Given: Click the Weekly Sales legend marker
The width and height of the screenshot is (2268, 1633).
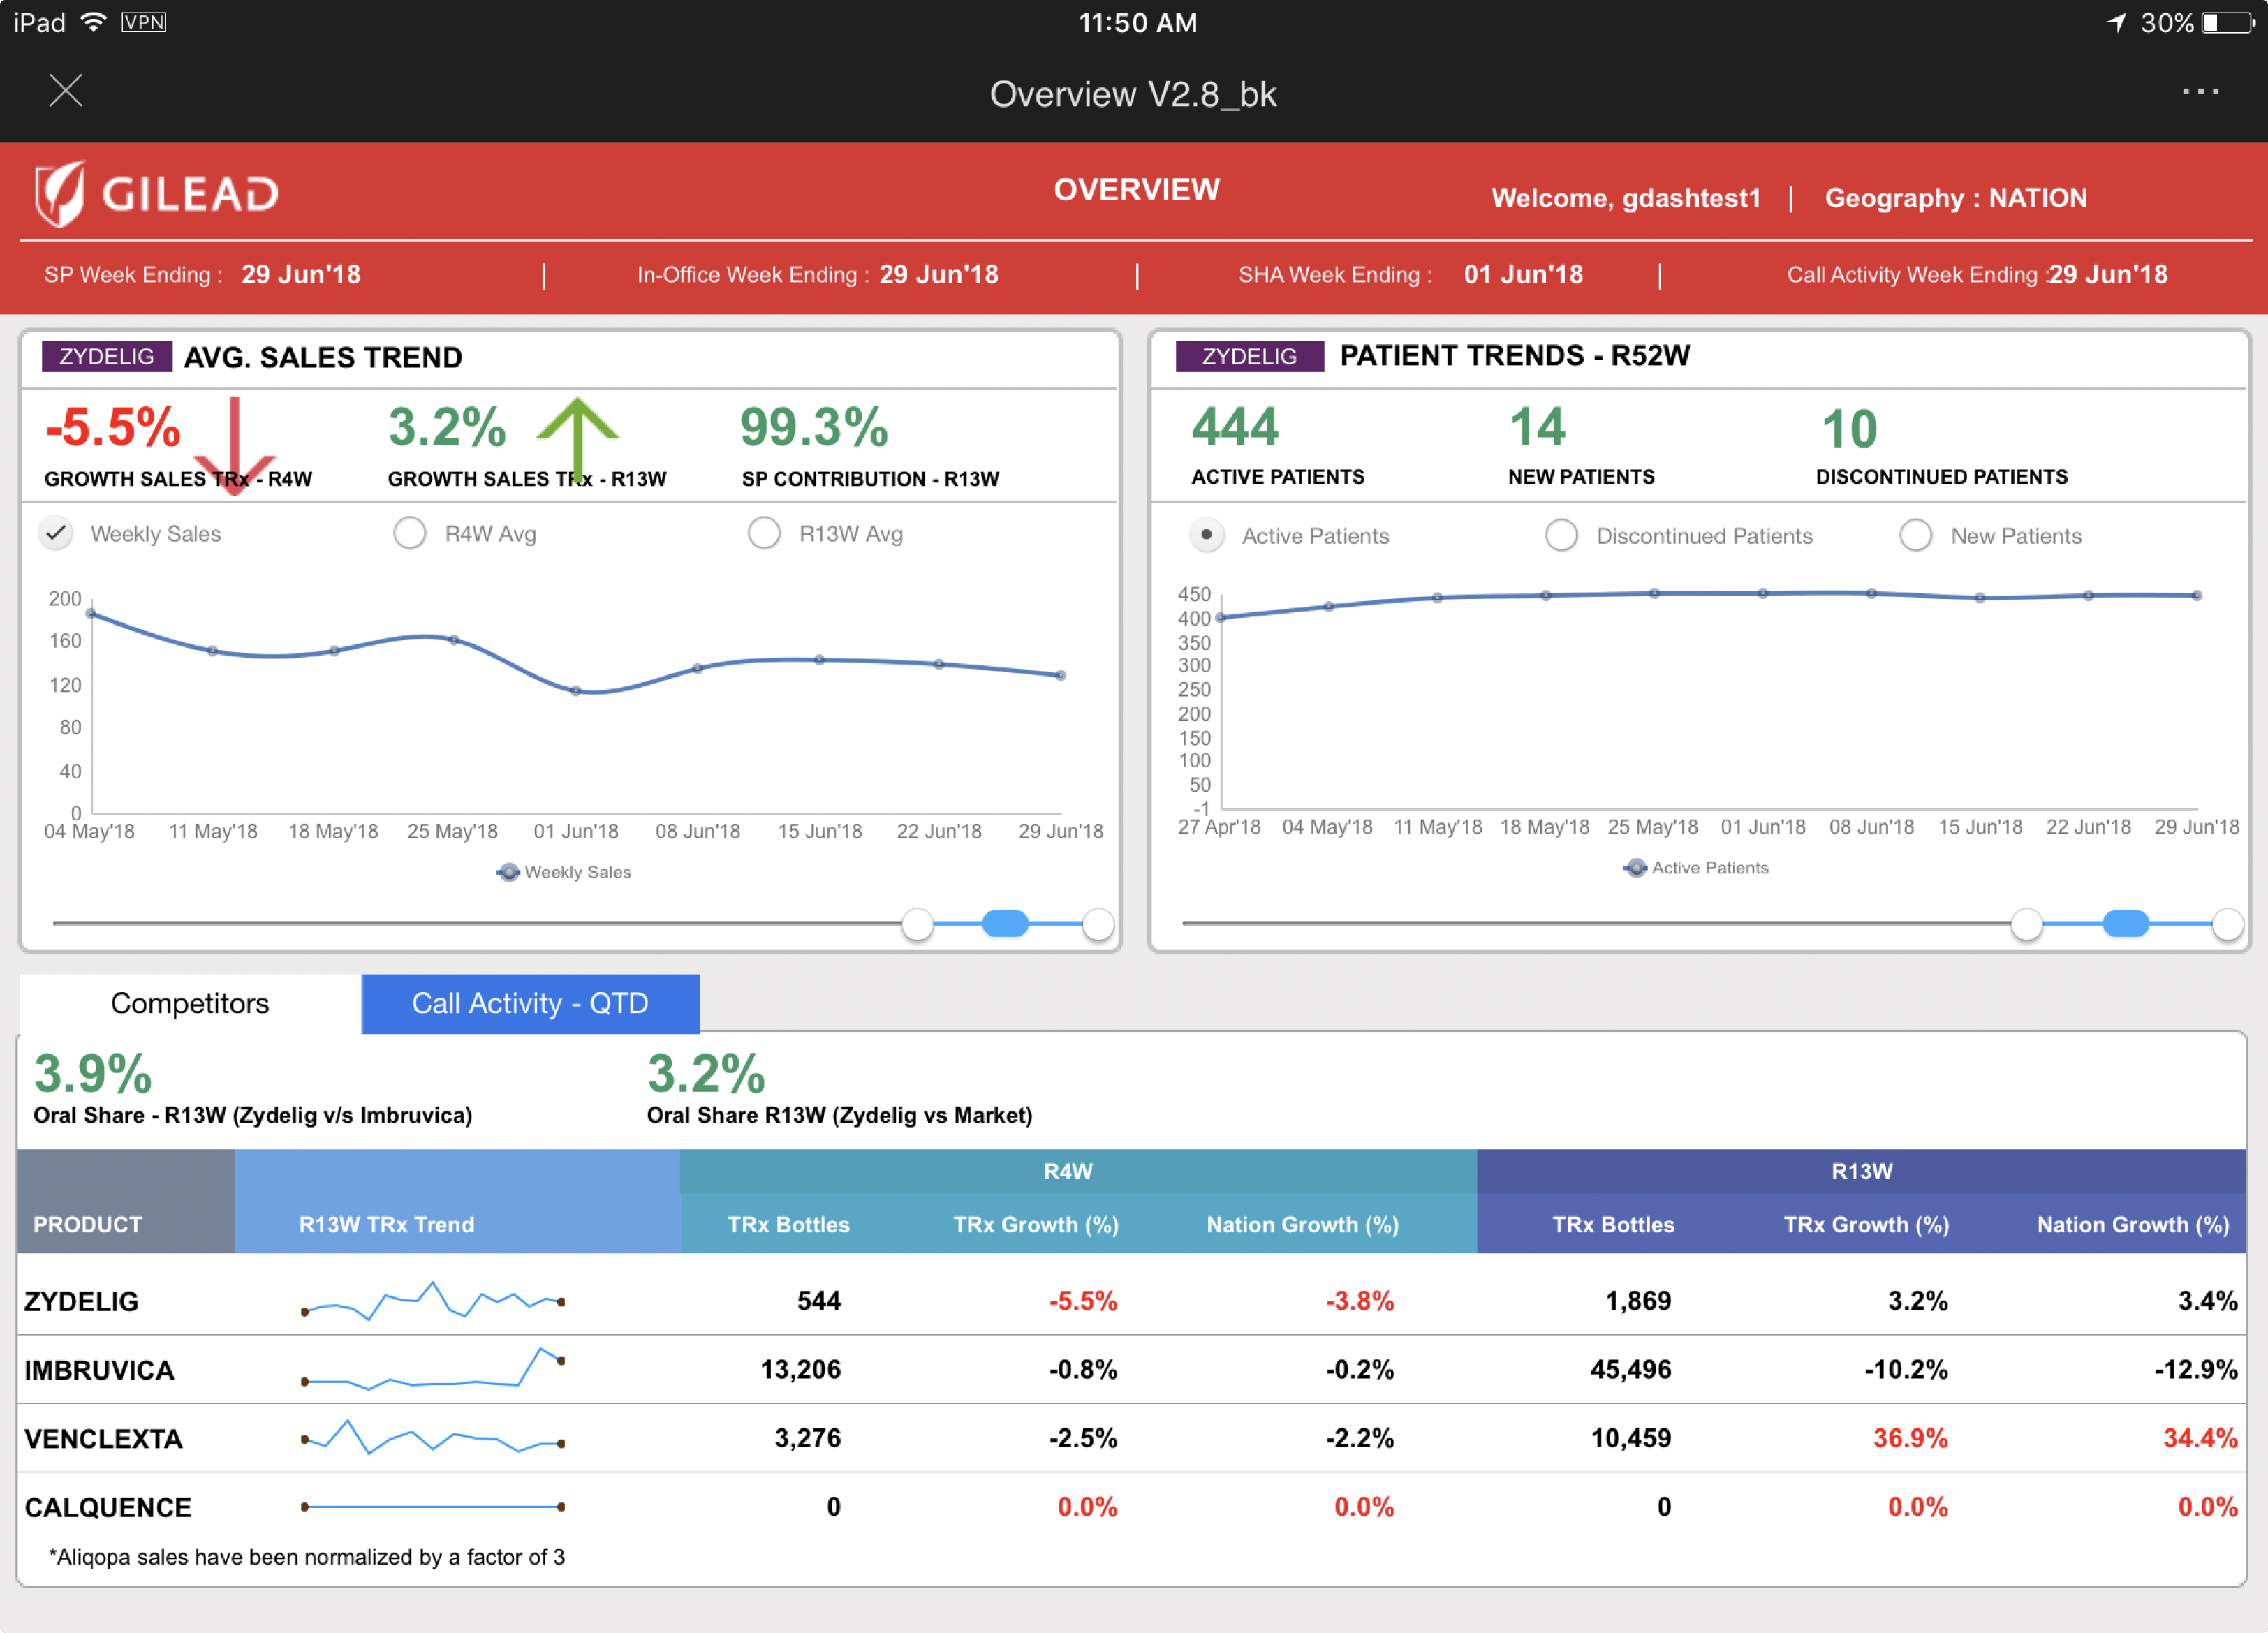Looking at the screenshot, I should click(508, 872).
